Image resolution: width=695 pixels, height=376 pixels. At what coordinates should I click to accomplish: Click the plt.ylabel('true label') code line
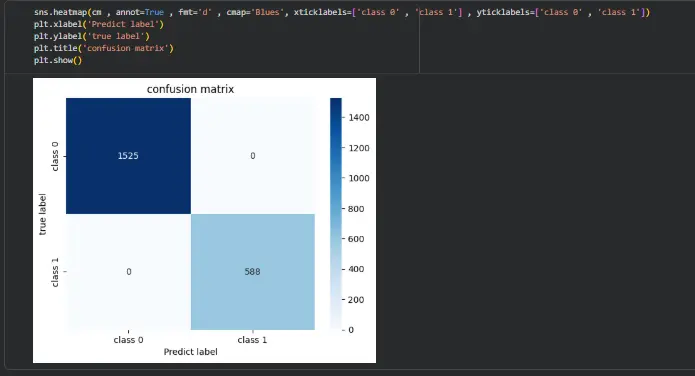tap(92, 36)
